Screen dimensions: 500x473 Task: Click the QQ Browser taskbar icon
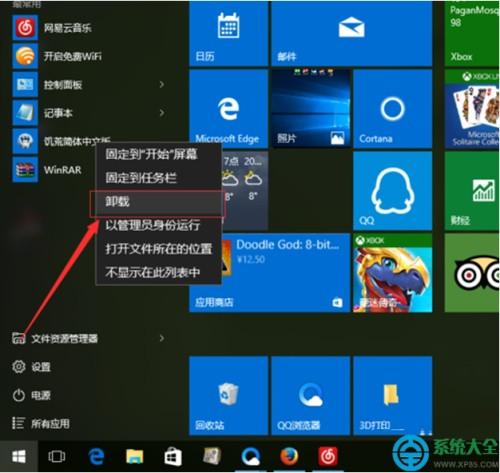251,456
